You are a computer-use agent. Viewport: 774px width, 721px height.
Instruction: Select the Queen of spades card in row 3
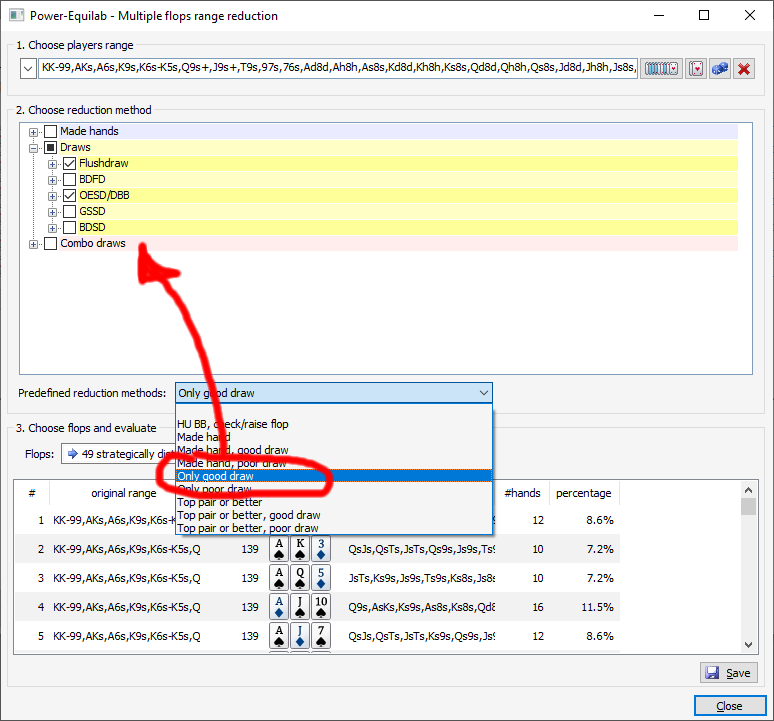point(300,578)
